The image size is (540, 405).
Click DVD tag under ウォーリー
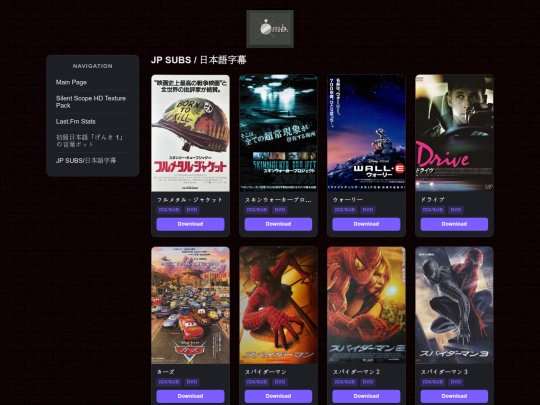point(368,210)
